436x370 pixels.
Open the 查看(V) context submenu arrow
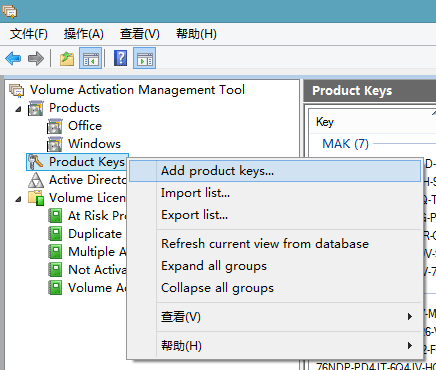410,317
